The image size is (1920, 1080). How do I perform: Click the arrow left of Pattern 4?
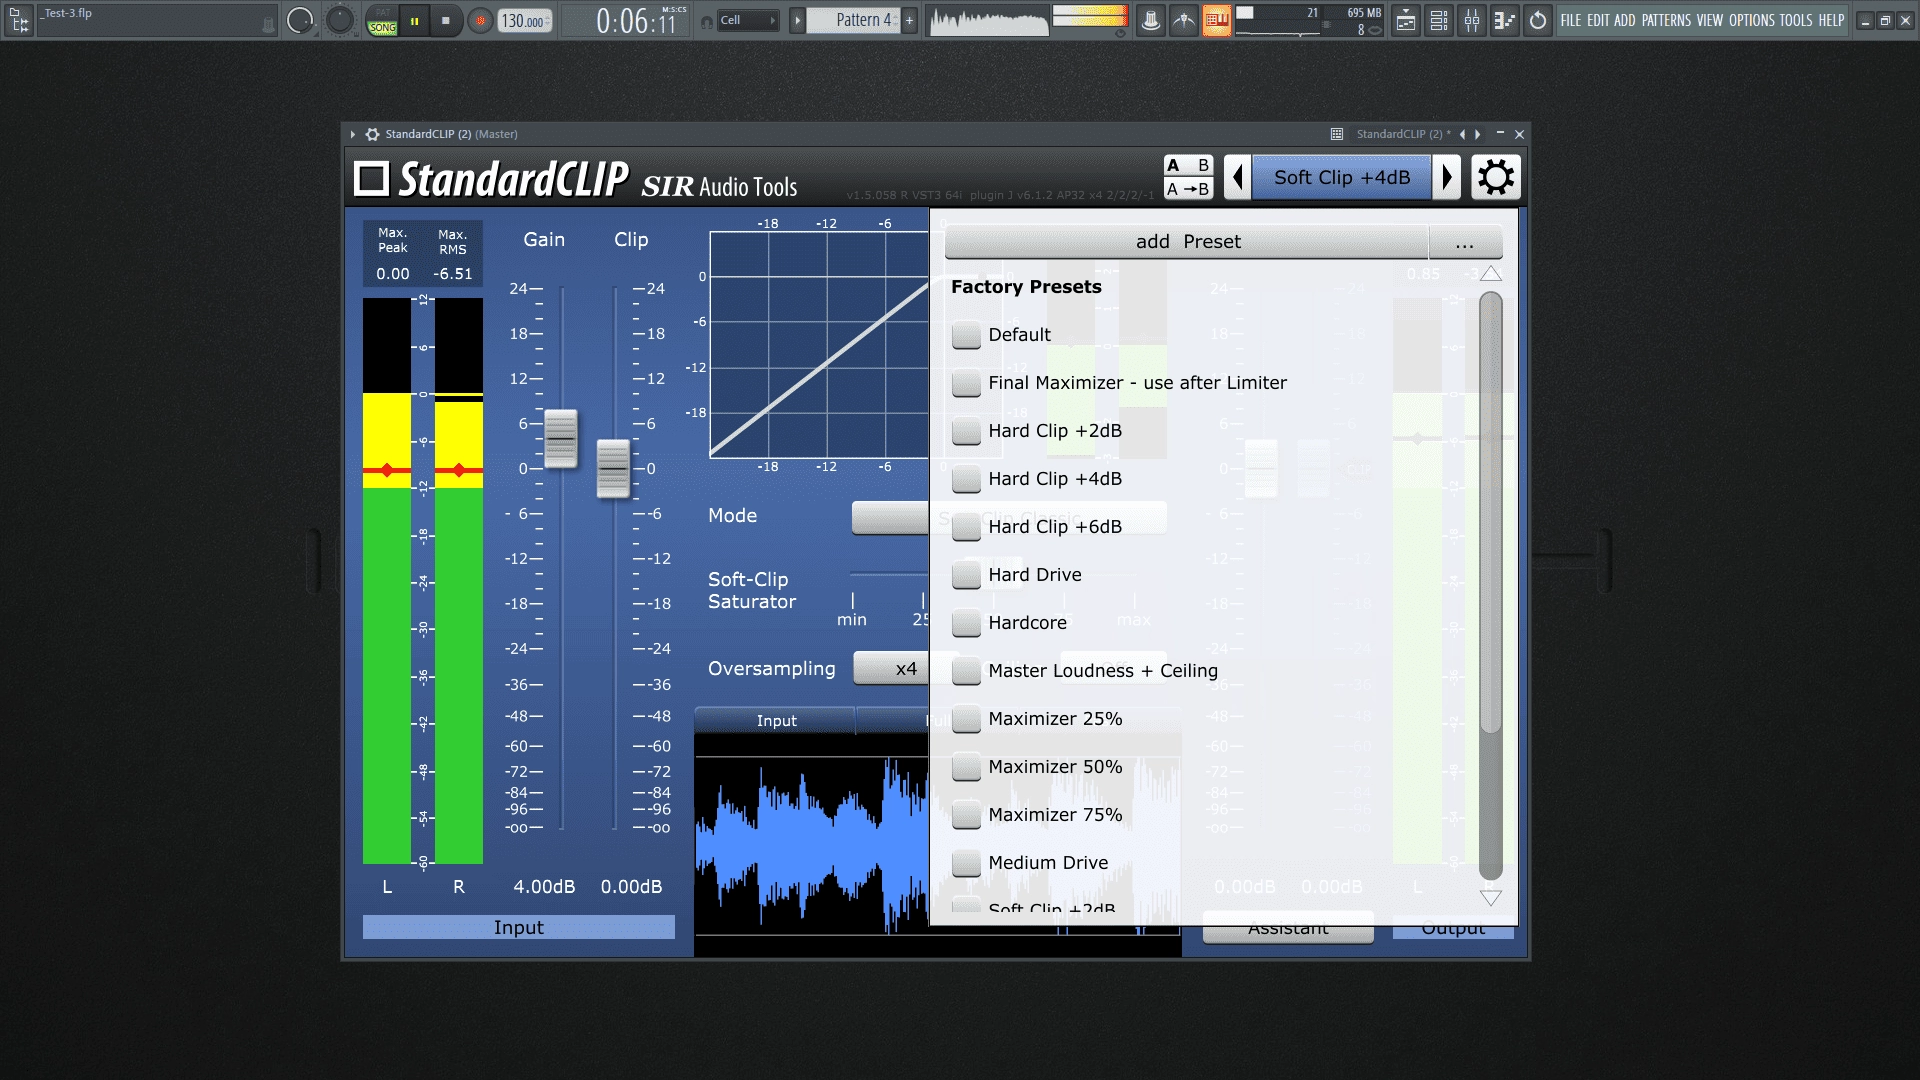point(797,20)
